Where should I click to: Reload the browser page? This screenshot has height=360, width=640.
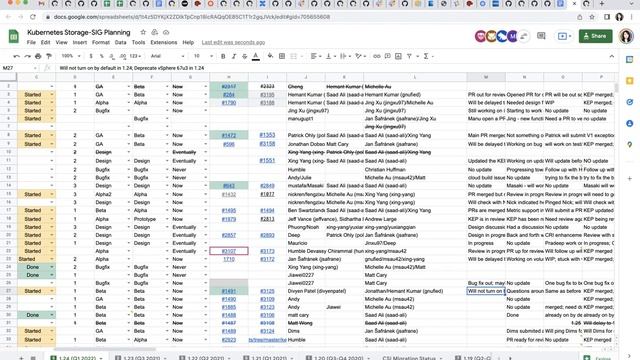click(33, 17)
